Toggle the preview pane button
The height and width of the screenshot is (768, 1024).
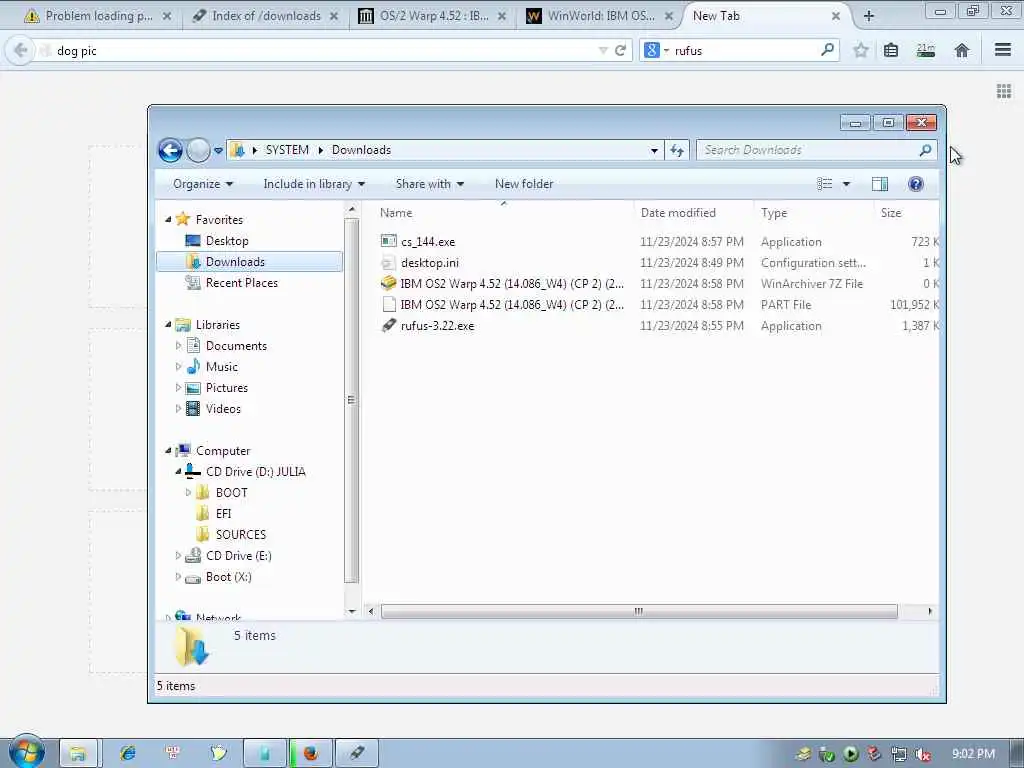coord(880,184)
